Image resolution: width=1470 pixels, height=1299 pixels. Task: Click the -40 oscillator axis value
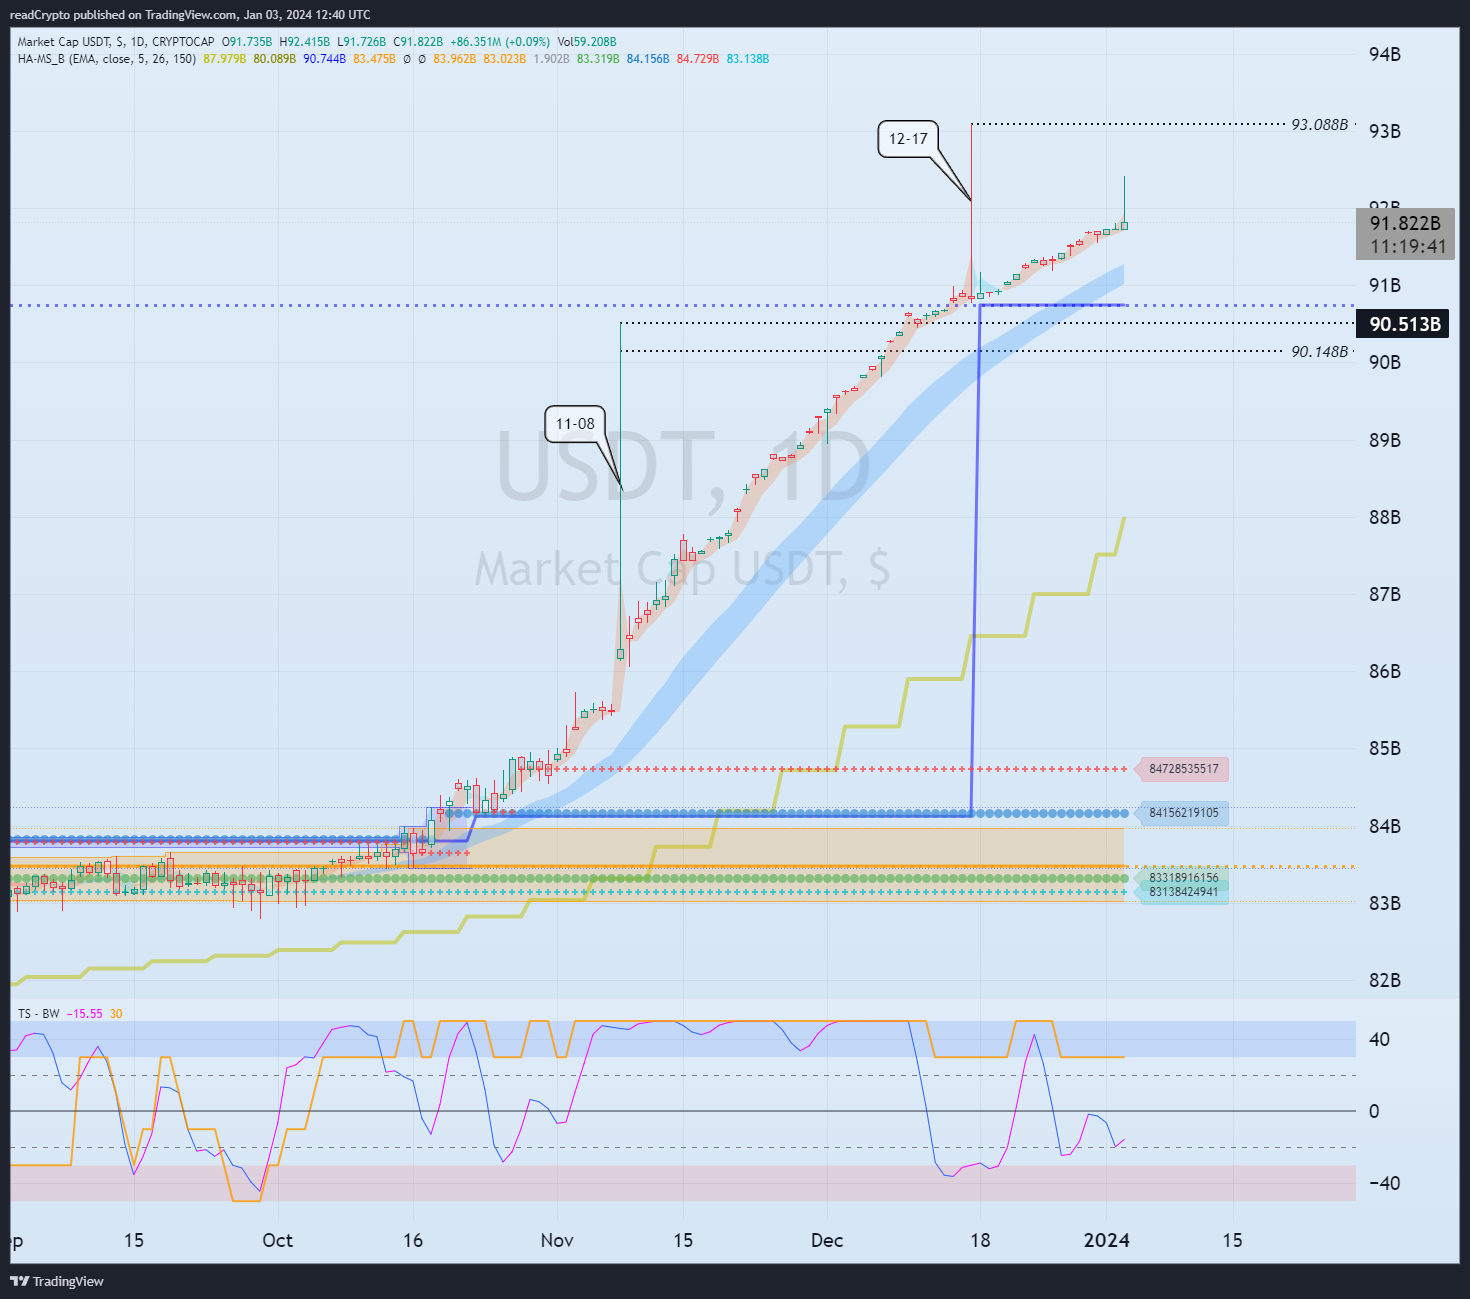pos(1384,1183)
